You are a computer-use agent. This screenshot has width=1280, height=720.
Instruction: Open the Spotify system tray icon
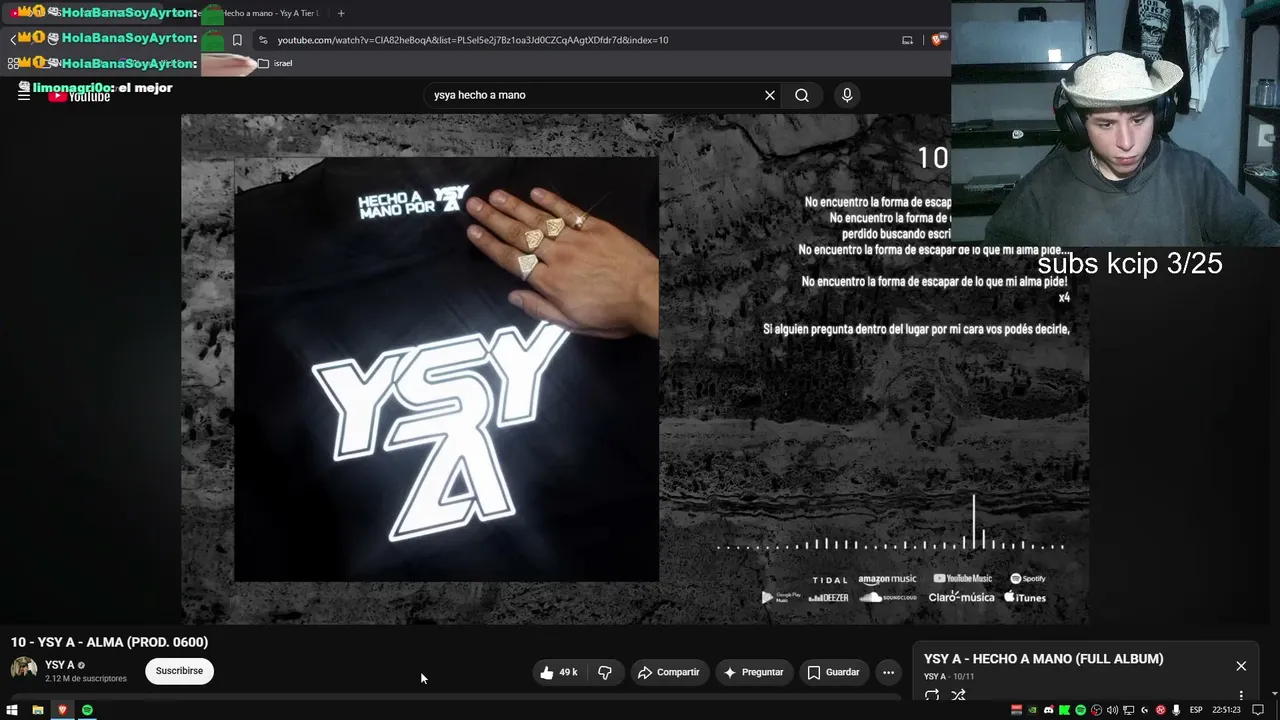[x=1080, y=710]
